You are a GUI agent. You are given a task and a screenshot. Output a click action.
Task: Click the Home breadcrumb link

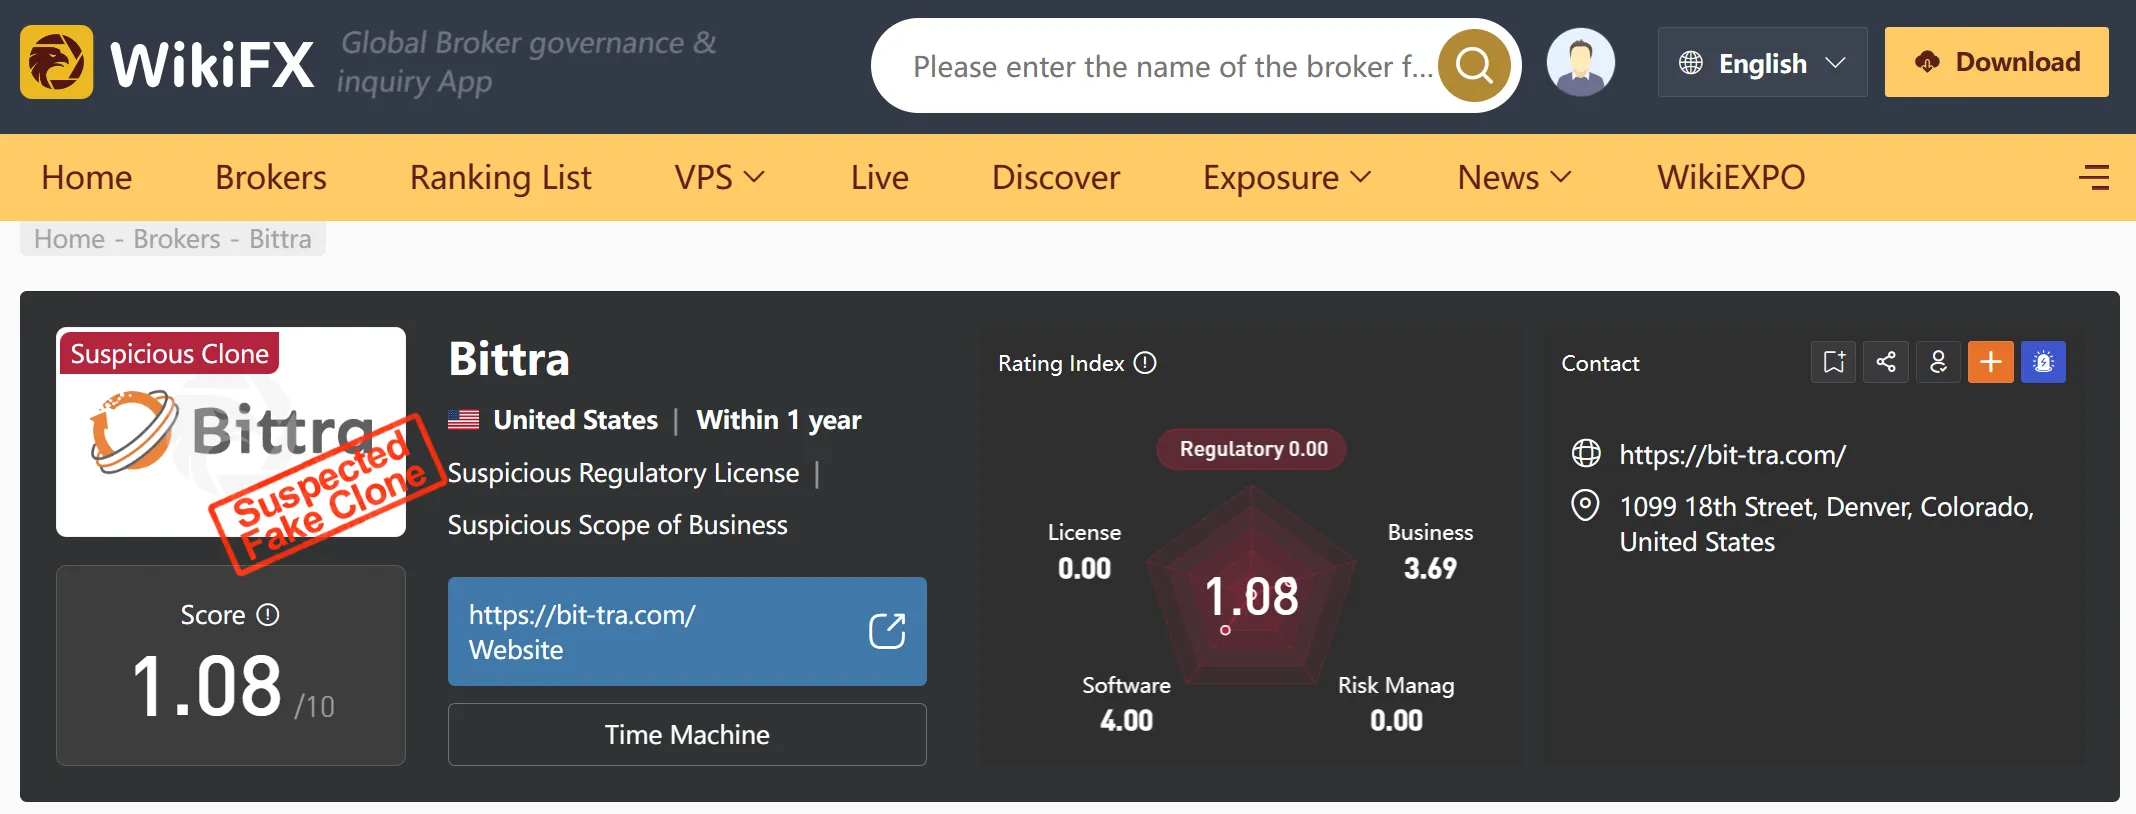click(70, 239)
